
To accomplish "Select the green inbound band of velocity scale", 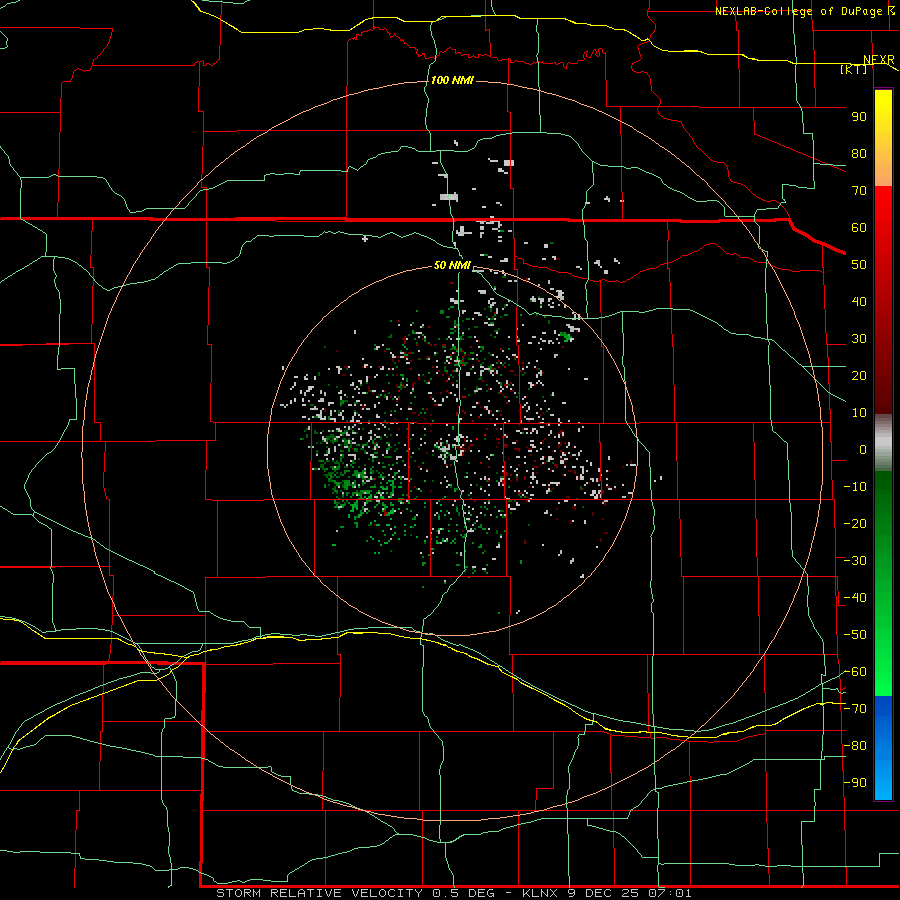I will click(883, 583).
